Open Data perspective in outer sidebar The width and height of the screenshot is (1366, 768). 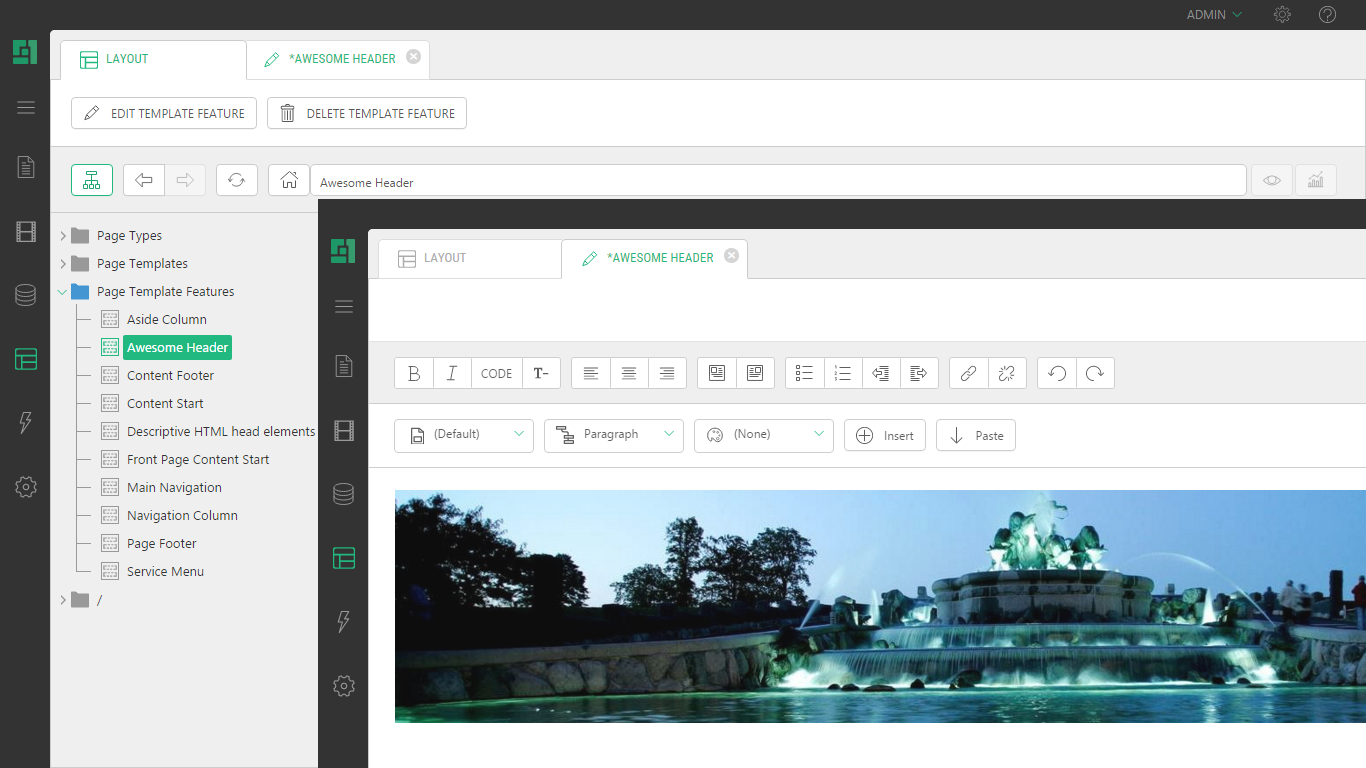[x=26, y=295]
